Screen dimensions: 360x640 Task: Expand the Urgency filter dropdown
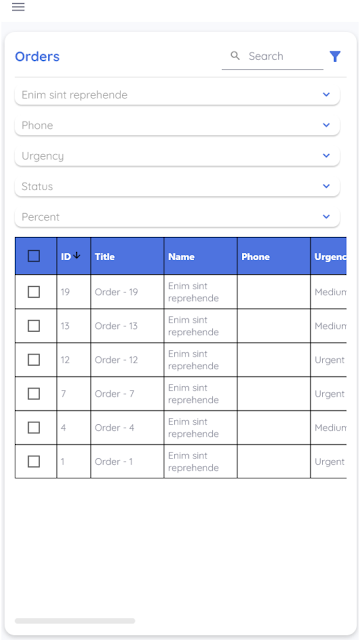(x=177, y=156)
